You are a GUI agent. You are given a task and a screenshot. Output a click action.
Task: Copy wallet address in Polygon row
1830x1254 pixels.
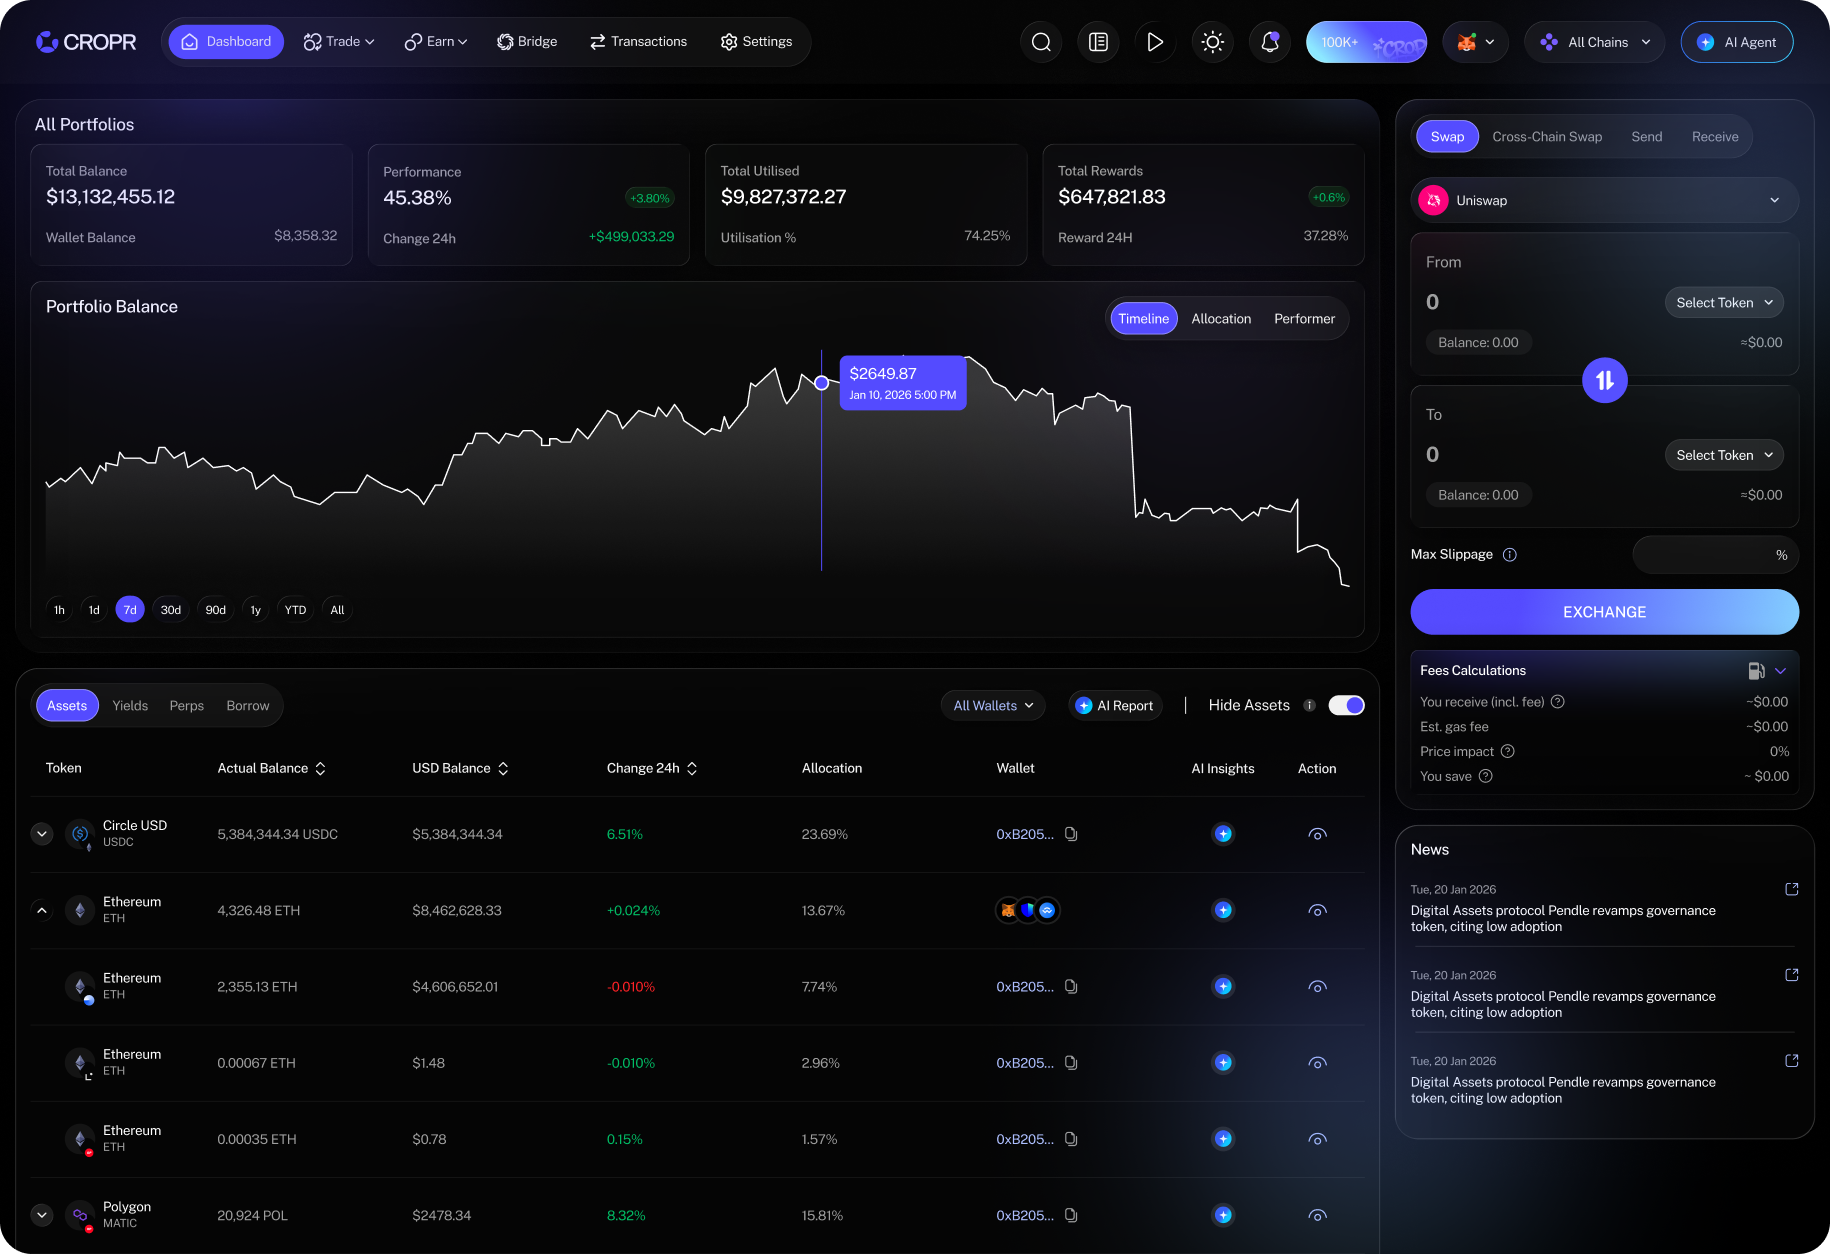point(1071,1216)
